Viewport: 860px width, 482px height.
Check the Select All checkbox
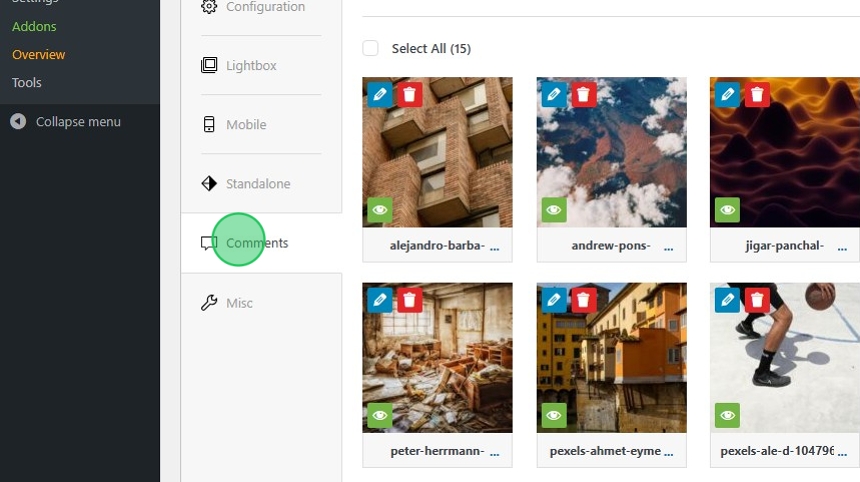coord(371,48)
